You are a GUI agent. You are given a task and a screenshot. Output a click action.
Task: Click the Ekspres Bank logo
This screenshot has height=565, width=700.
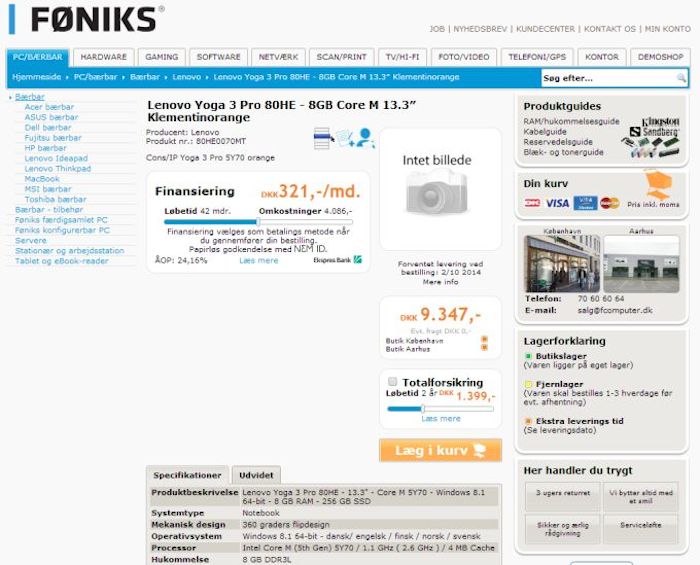pyautogui.click(x=338, y=260)
